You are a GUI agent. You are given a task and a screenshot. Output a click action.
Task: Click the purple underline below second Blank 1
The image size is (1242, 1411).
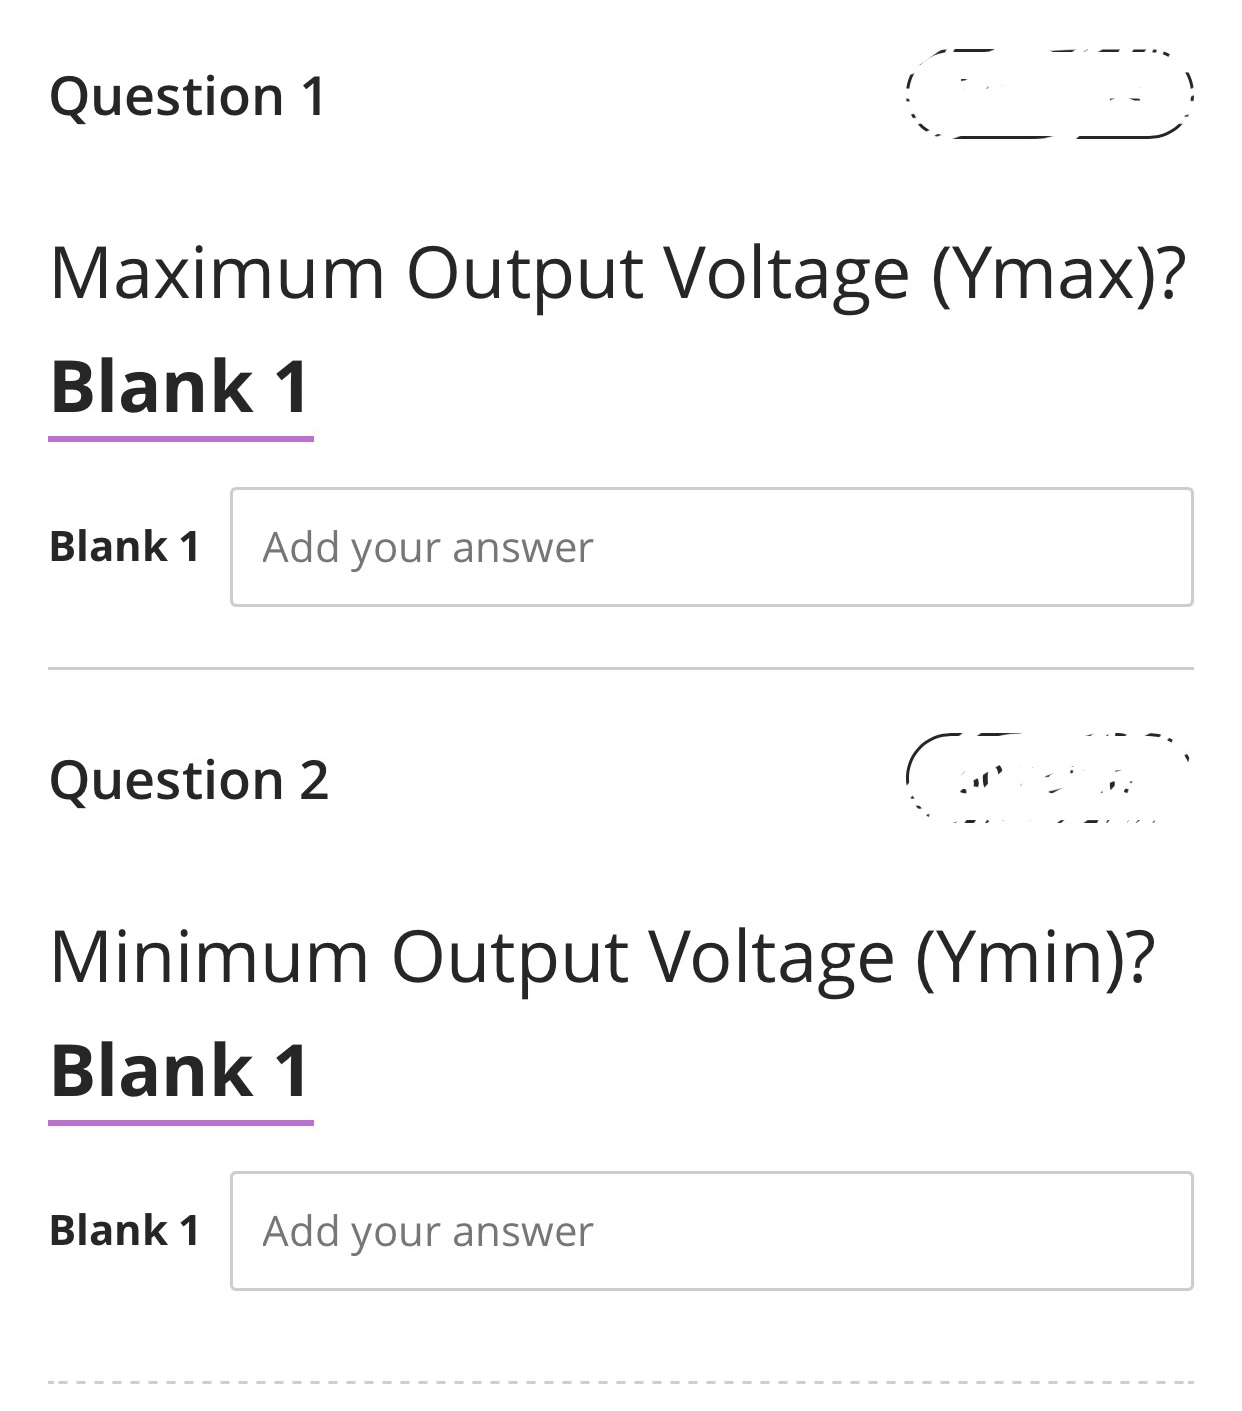(182, 1122)
